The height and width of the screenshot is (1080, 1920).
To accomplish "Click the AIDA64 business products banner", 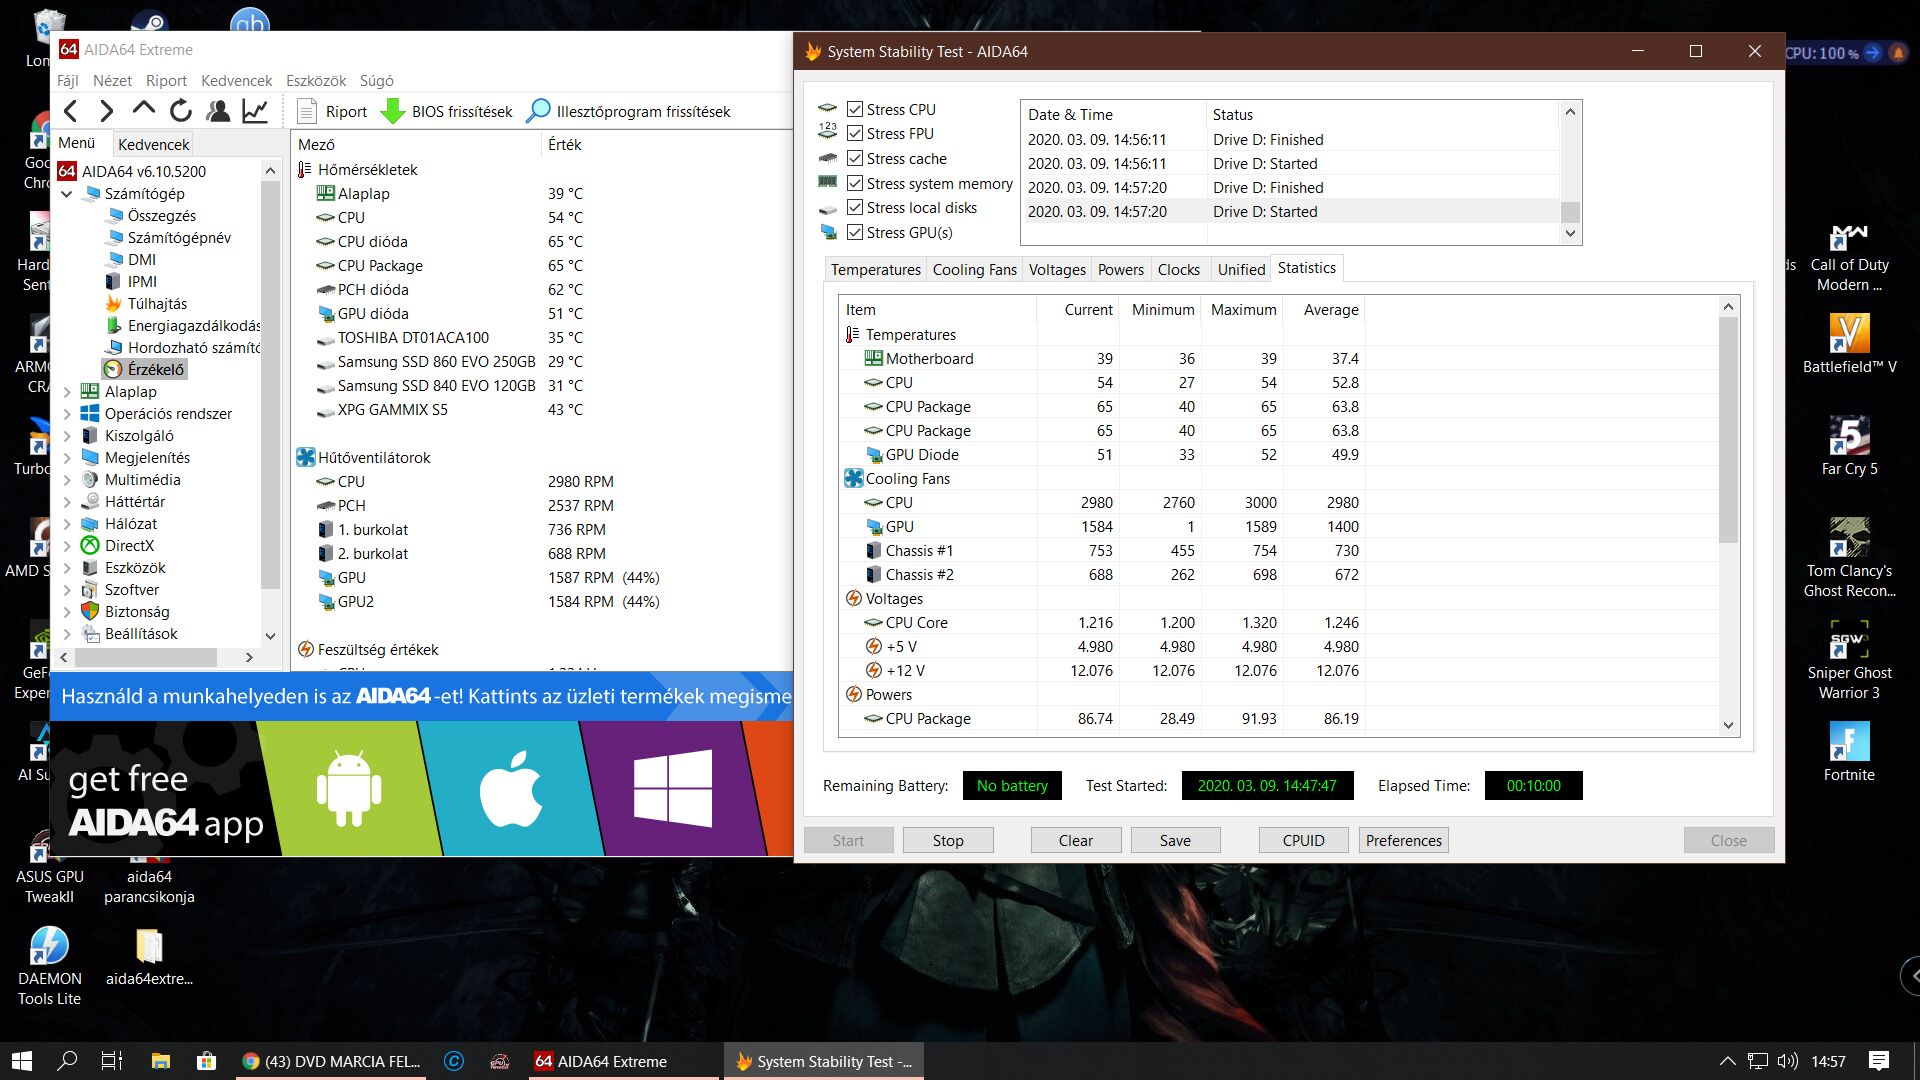I will (x=422, y=696).
